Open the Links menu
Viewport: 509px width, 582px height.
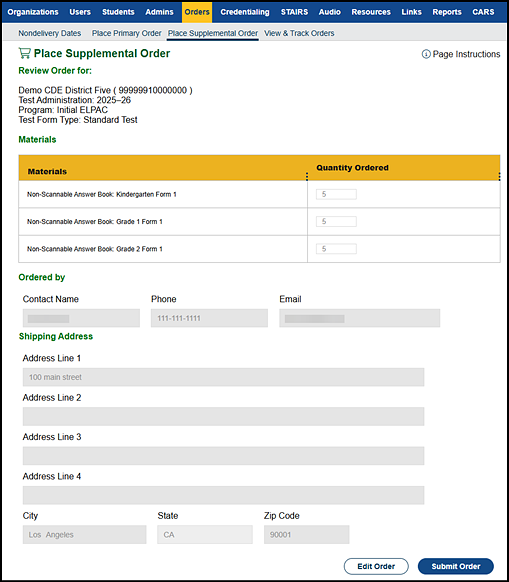click(411, 12)
